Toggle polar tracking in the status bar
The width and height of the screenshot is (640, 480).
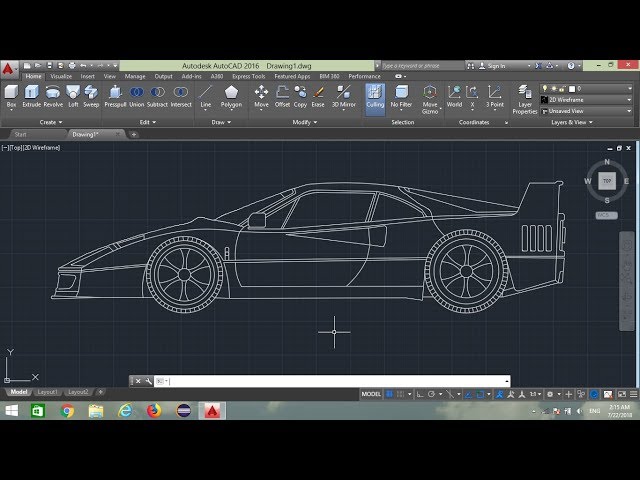click(431, 394)
